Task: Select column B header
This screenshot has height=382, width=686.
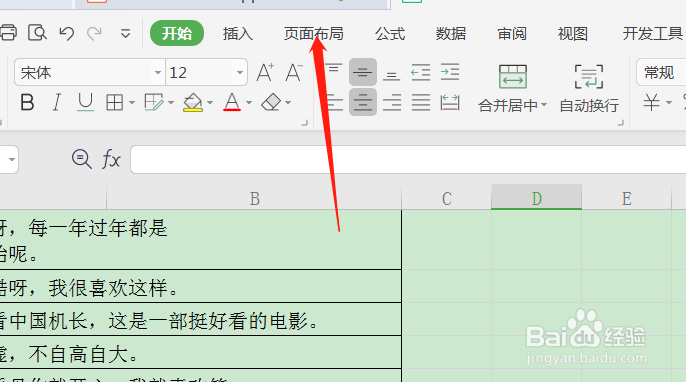Action: click(x=254, y=198)
